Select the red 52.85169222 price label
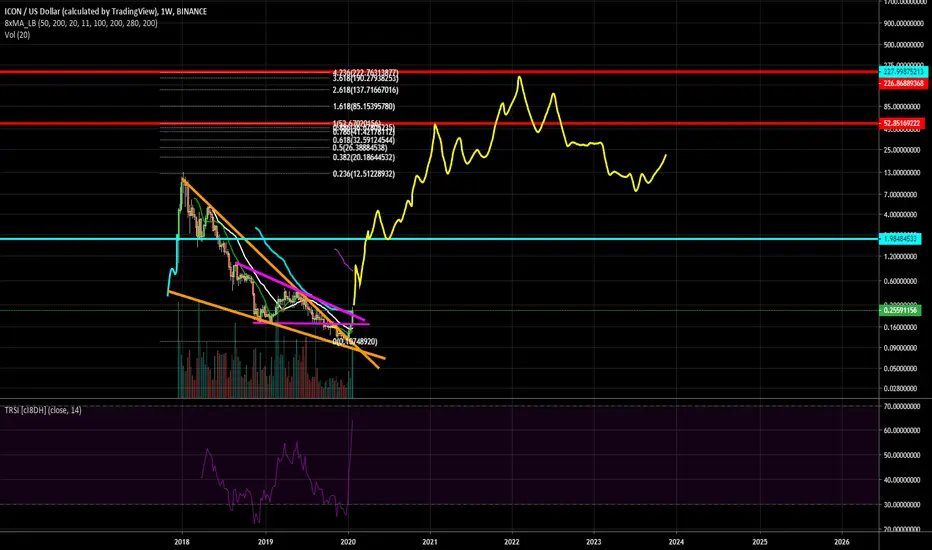This screenshot has height=550, width=932. click(x=901, y=124)
